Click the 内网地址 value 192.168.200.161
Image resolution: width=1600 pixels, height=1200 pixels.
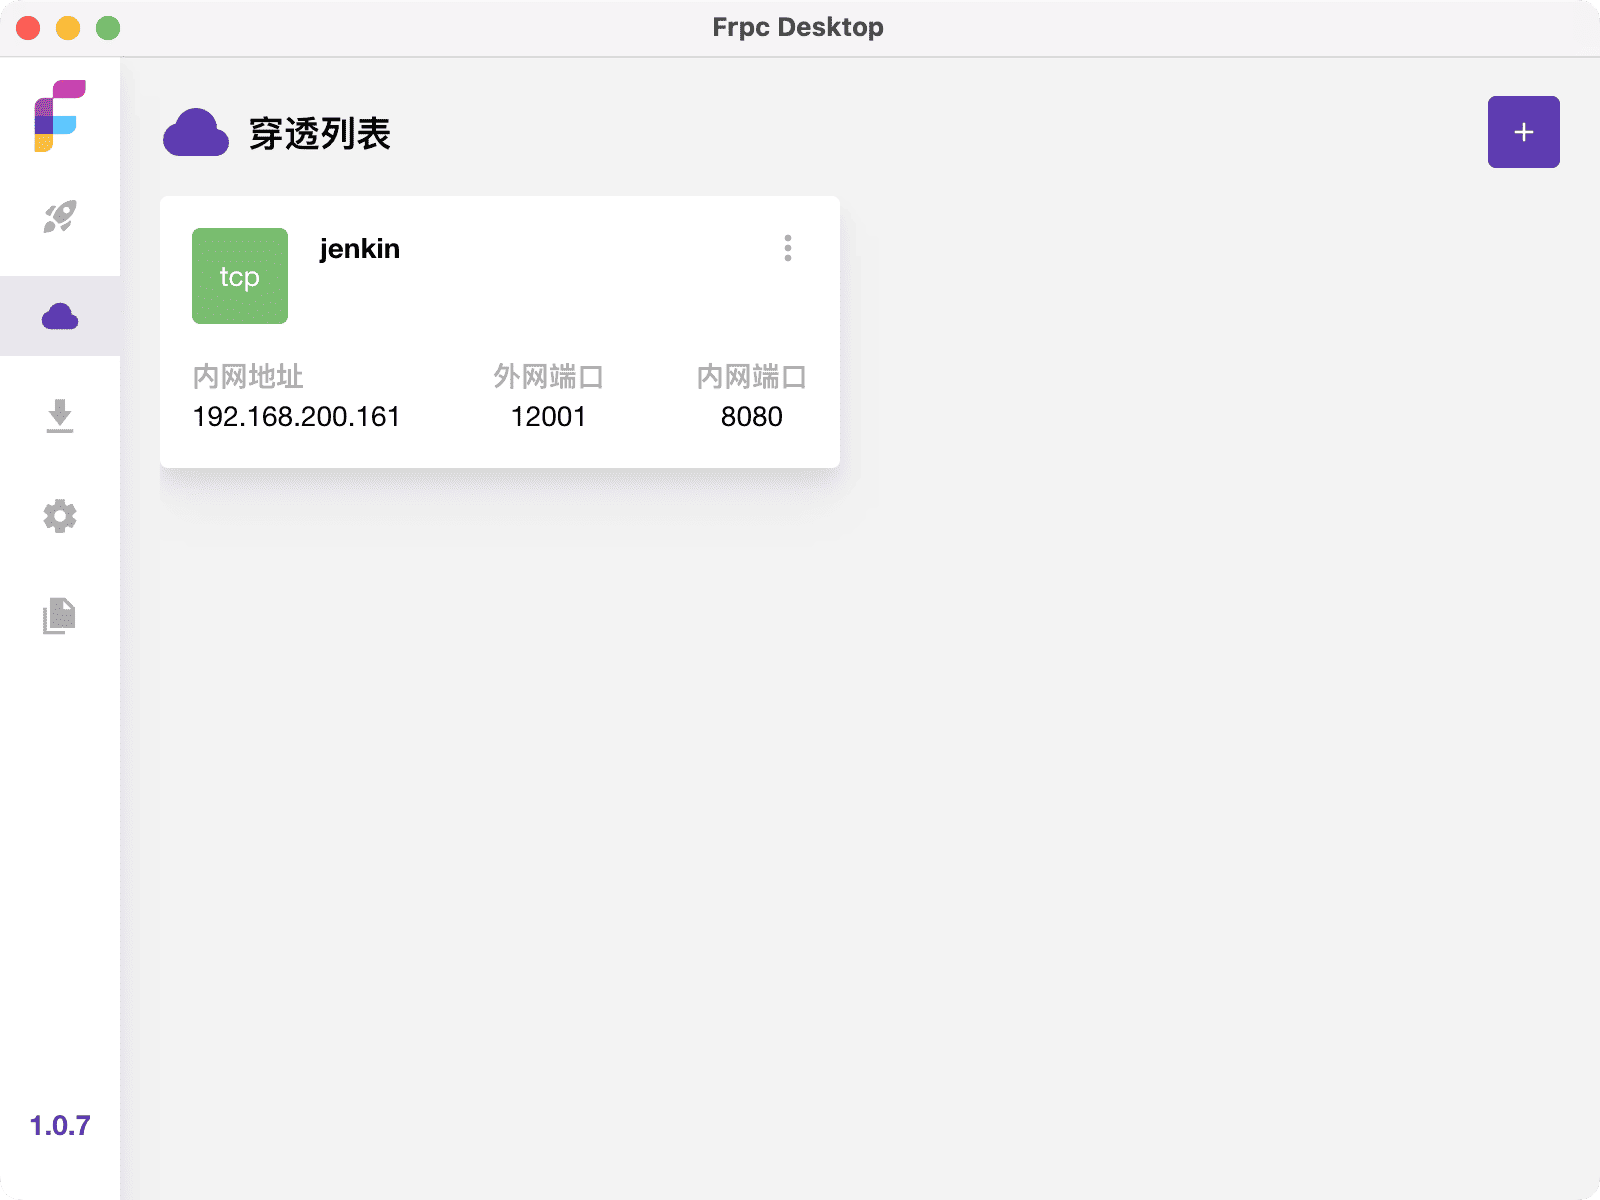click(297, 417)
